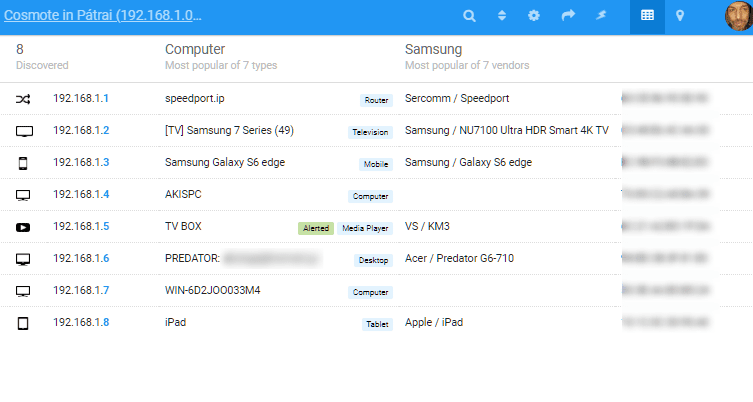This screenshot has height=402, width=753.
Task: Open IP address 192.168.1.7
Action: click(x=81, y=291)
